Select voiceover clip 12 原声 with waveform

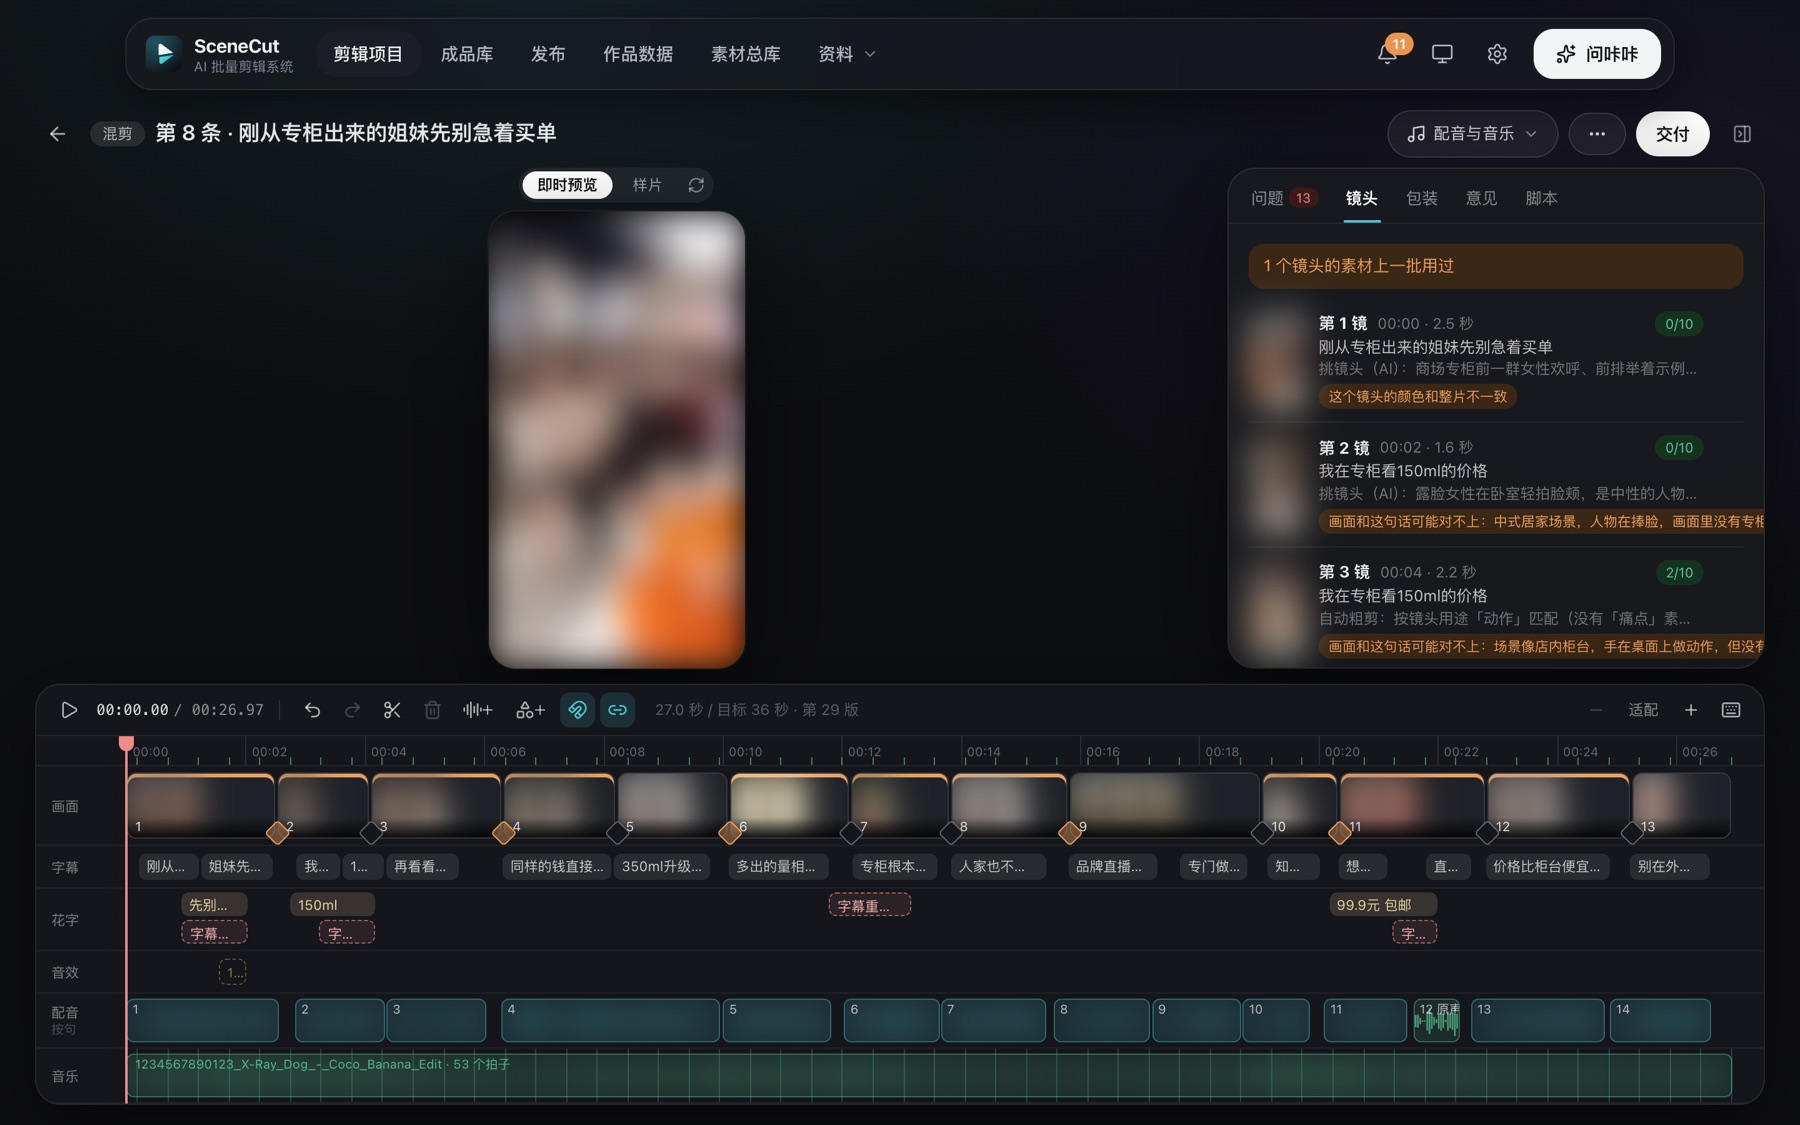click(x=1437, y=1020)
